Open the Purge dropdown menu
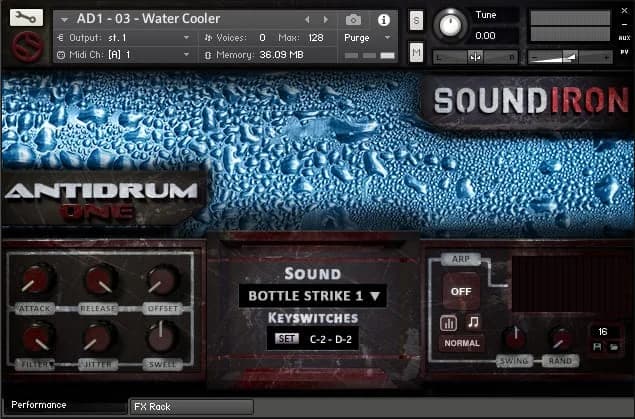 (367, 38)
